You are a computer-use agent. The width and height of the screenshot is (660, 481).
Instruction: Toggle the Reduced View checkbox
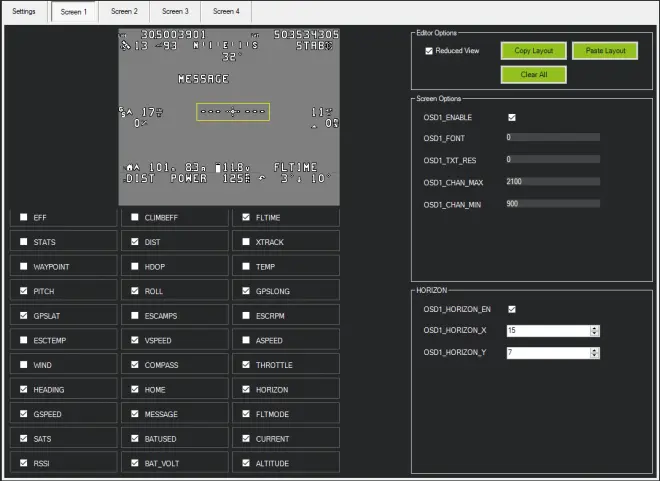pos(429,51)
